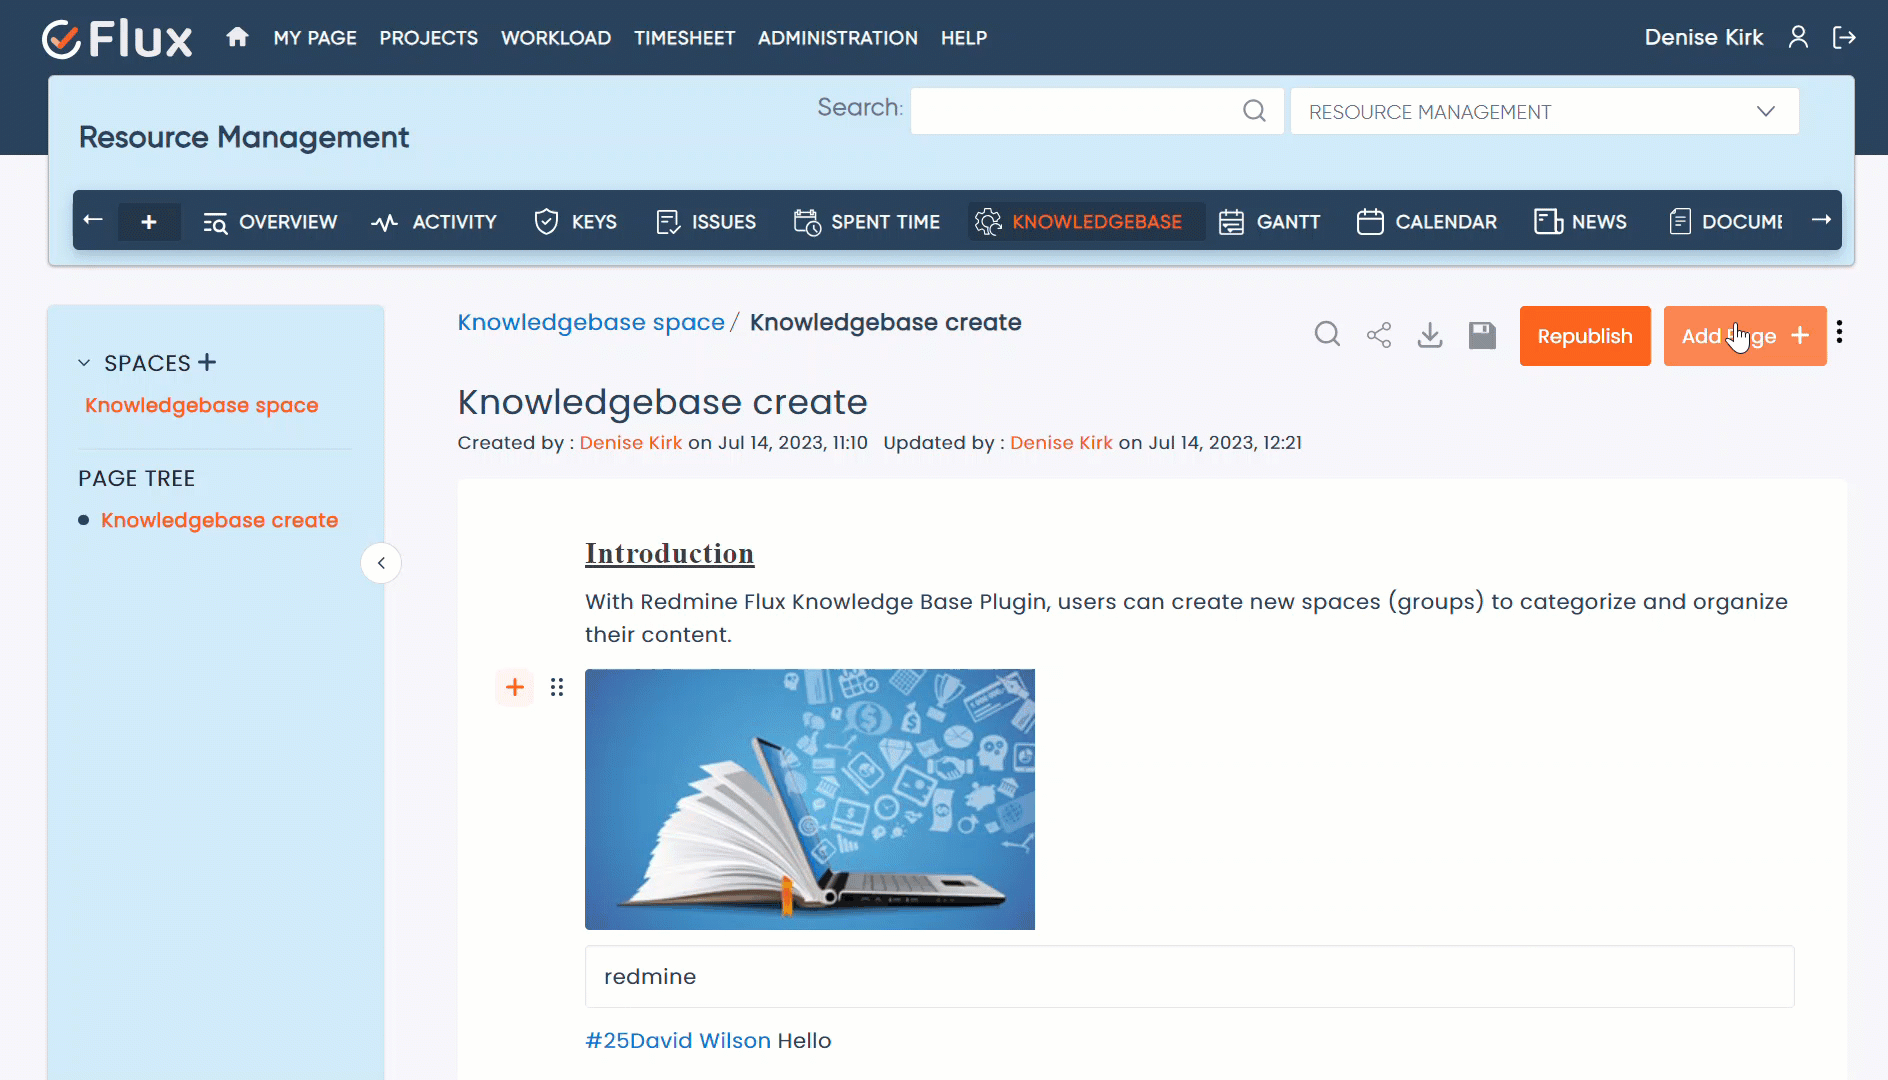Collapse the left sidebar panel
The image size is (1888, 1080).
coord(381,563)
